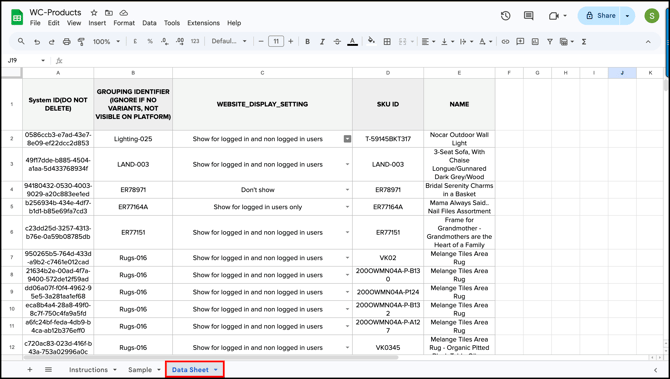Open the Share options arrow

tap(628, 16)
